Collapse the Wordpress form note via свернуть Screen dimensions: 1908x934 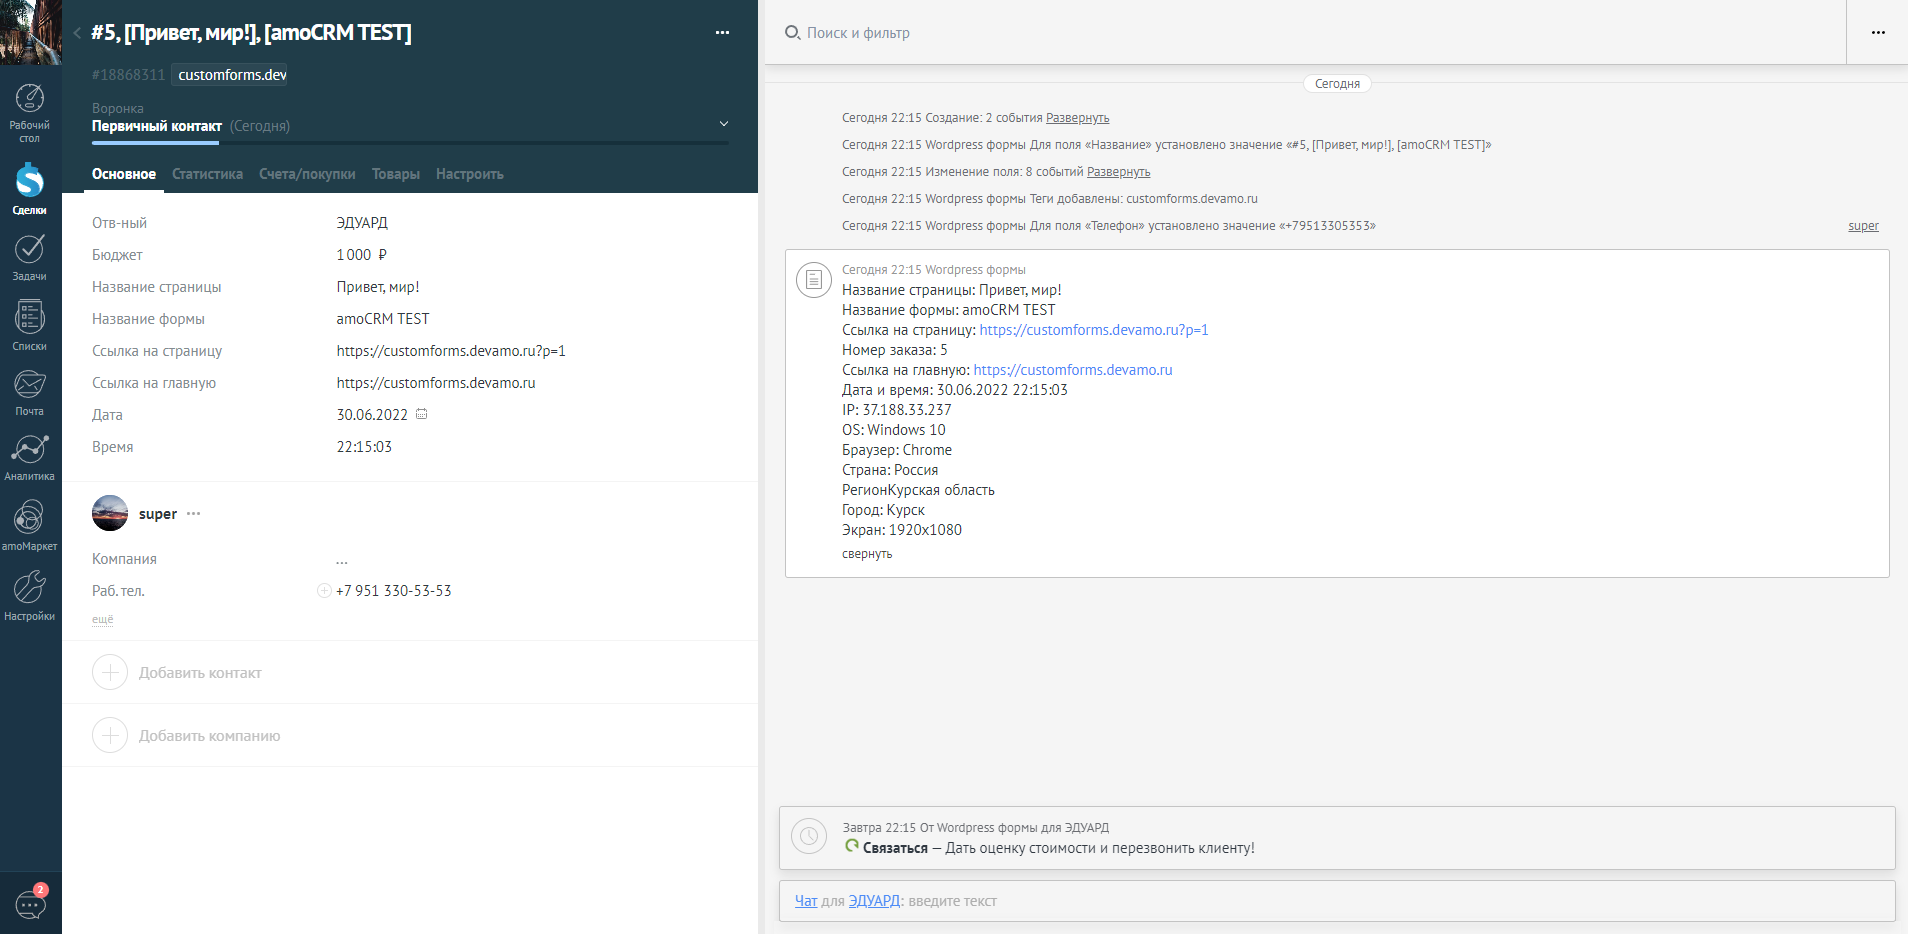(866, 553)
